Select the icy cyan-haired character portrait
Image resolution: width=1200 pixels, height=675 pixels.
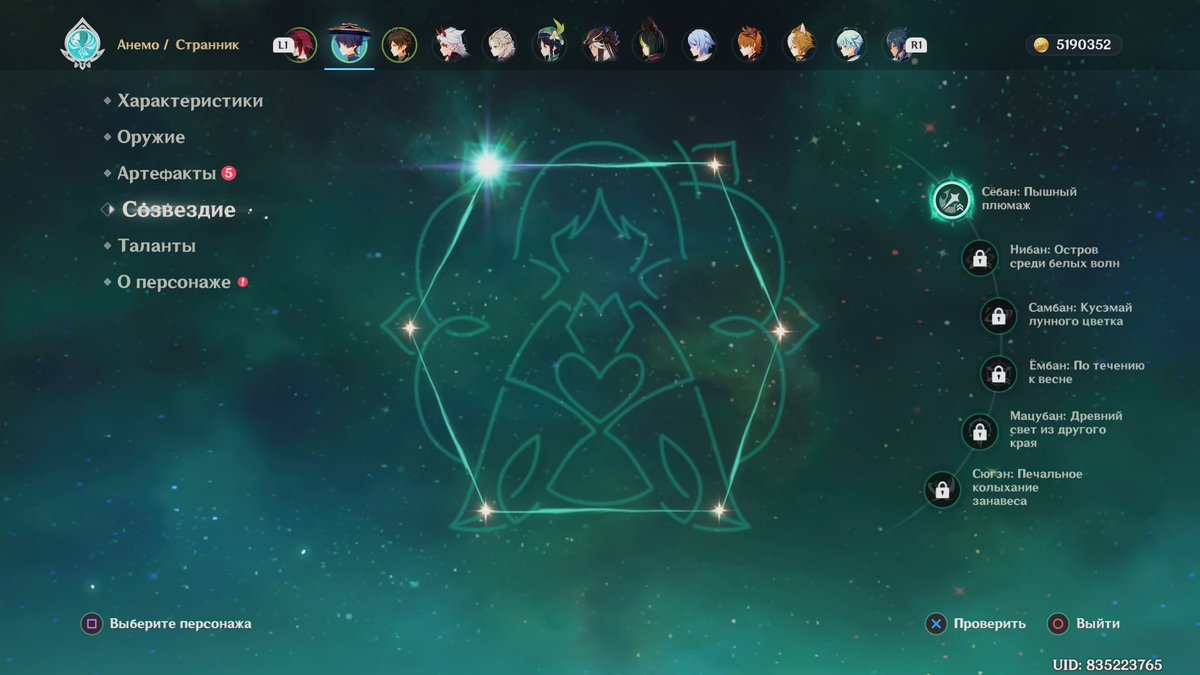coord(850,45)
